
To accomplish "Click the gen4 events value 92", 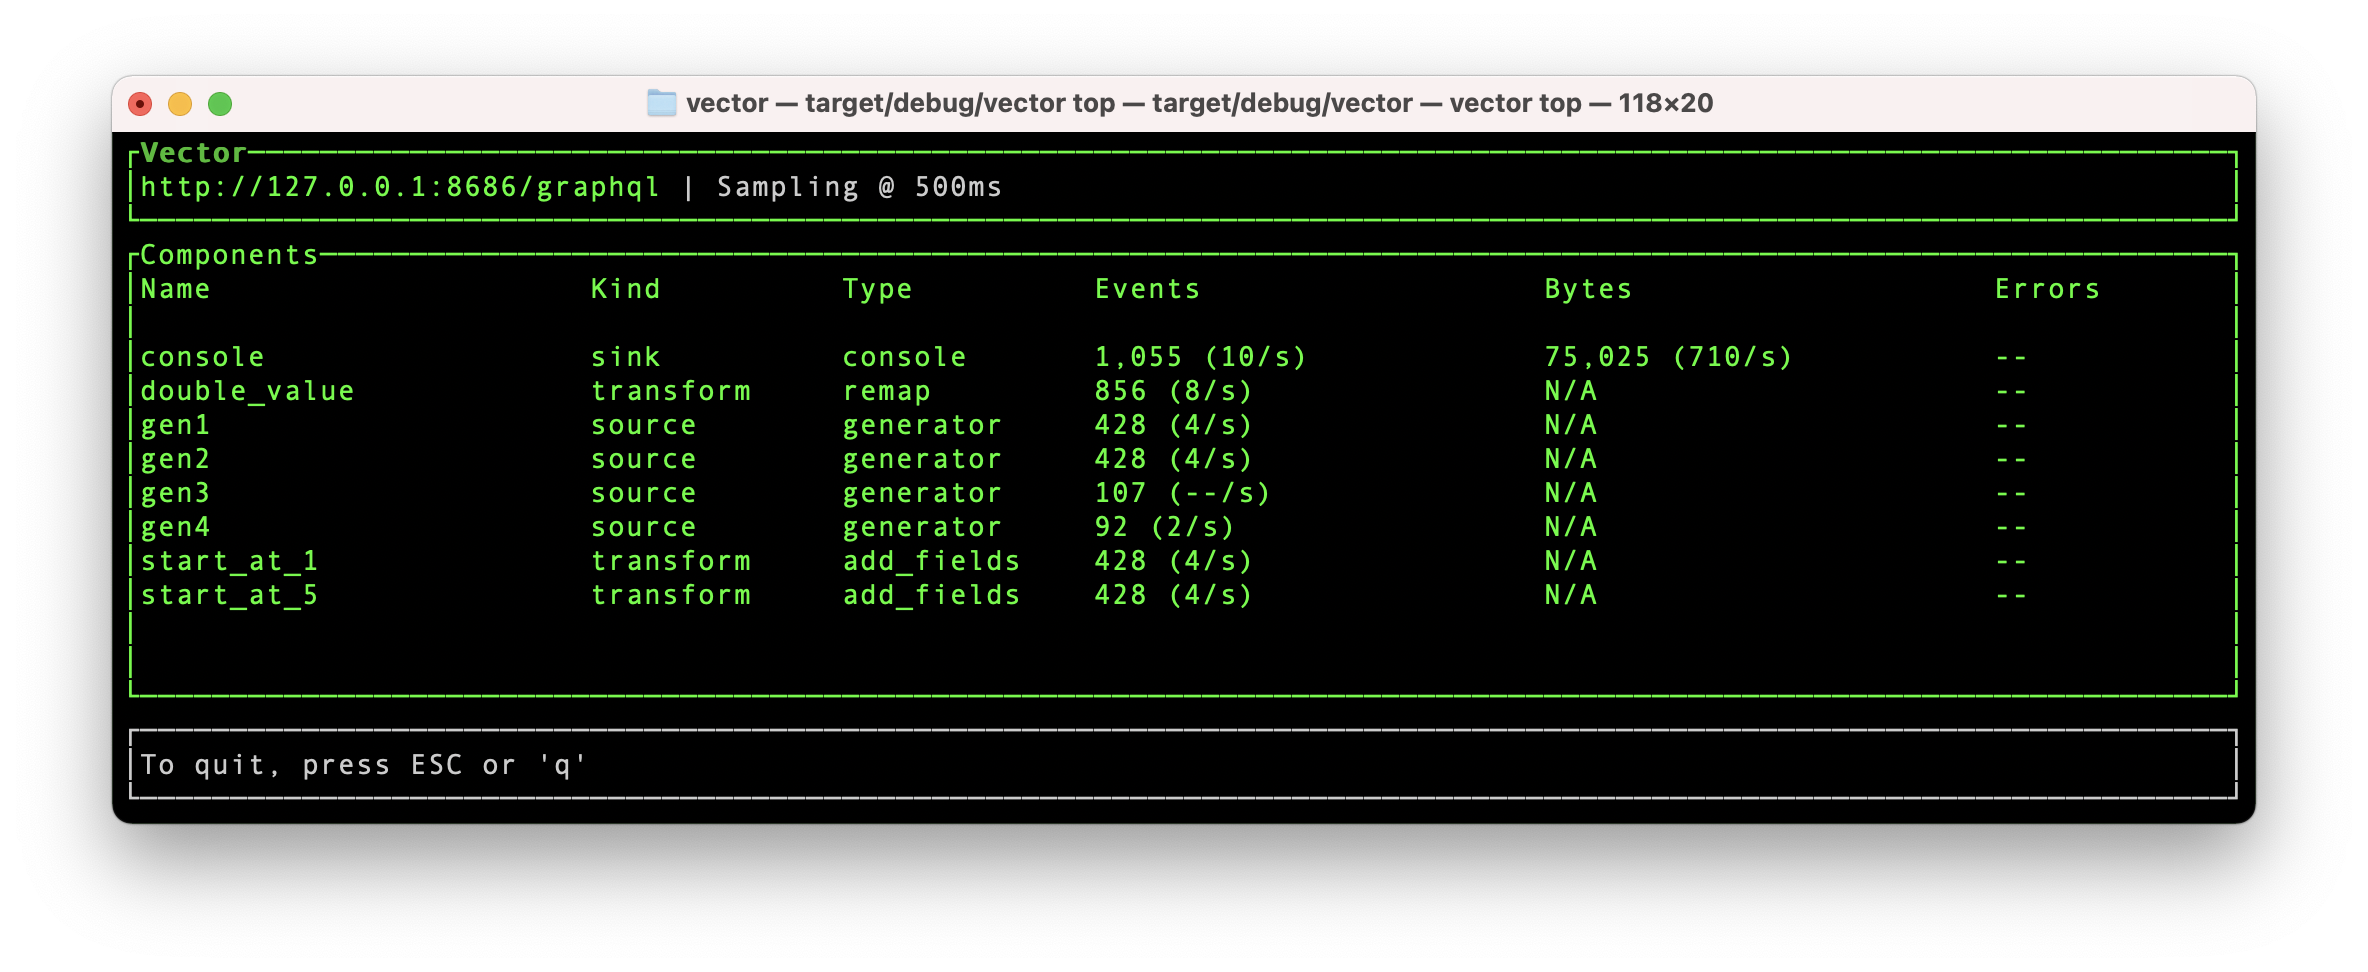I will click(1111, 527).
